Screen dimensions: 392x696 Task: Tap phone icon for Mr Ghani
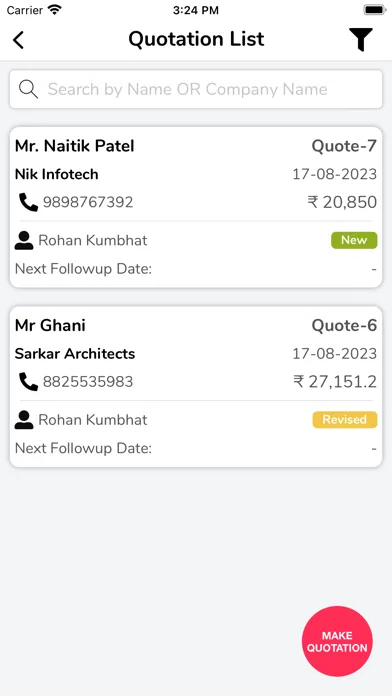(x=28, y=382)
